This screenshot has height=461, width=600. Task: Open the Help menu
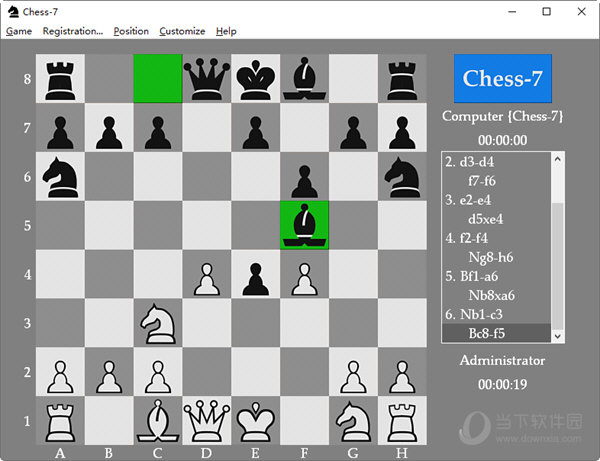click(226, 31)
